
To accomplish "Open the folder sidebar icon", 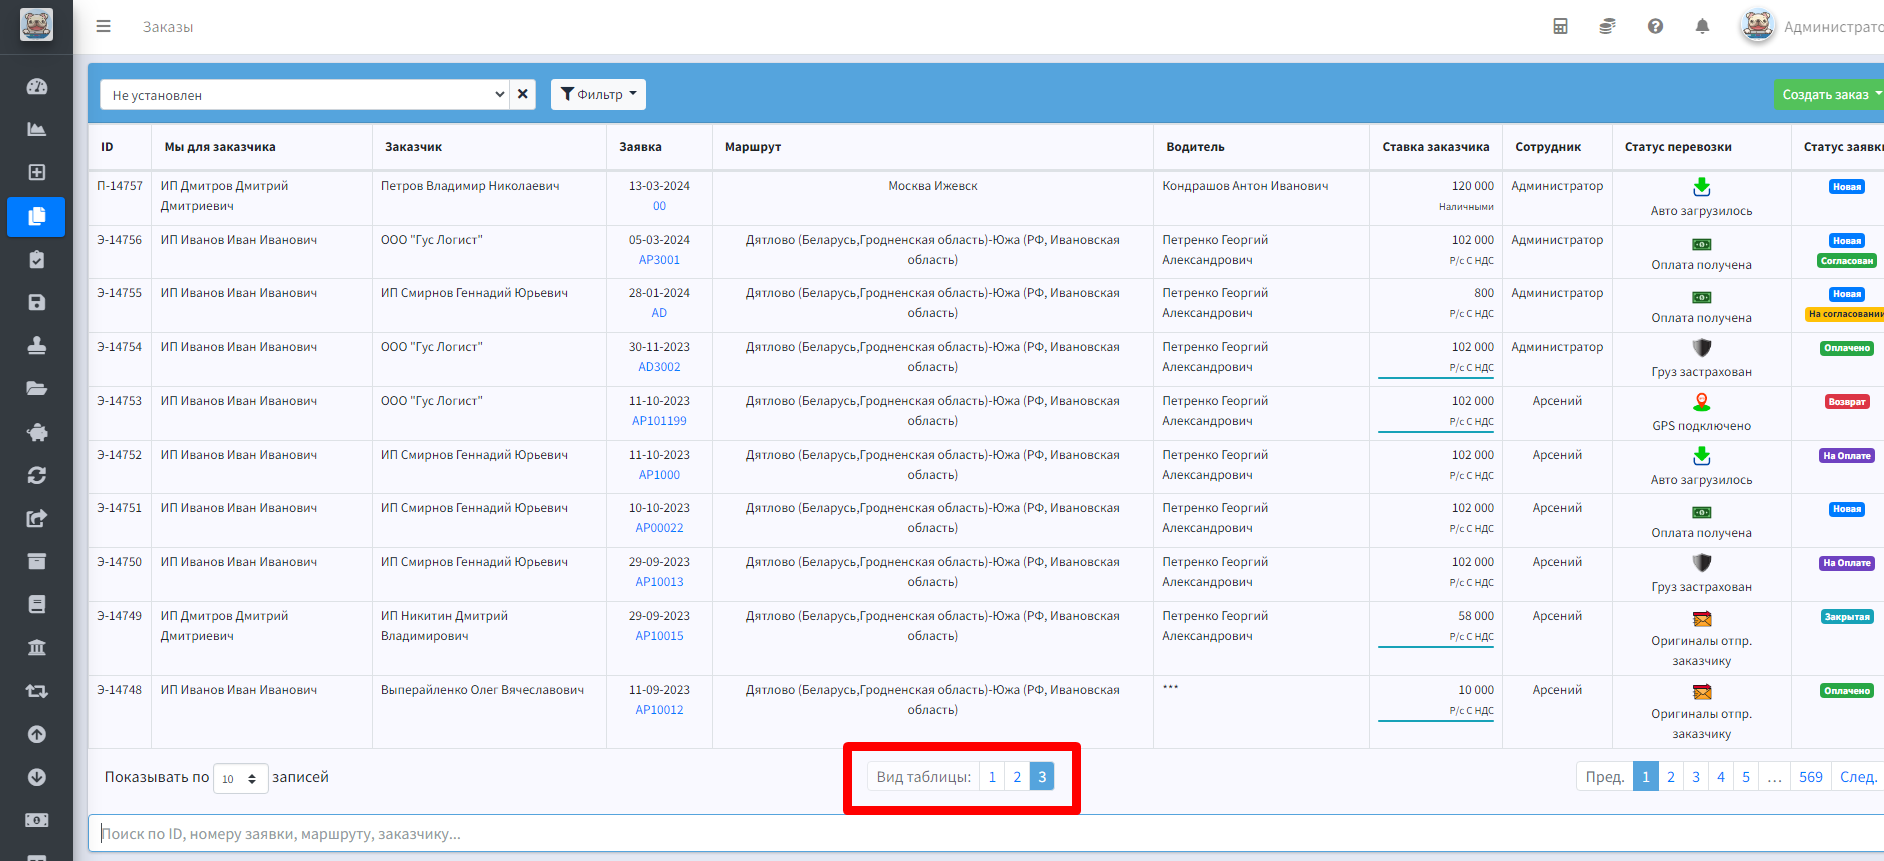I will [36, 388].
